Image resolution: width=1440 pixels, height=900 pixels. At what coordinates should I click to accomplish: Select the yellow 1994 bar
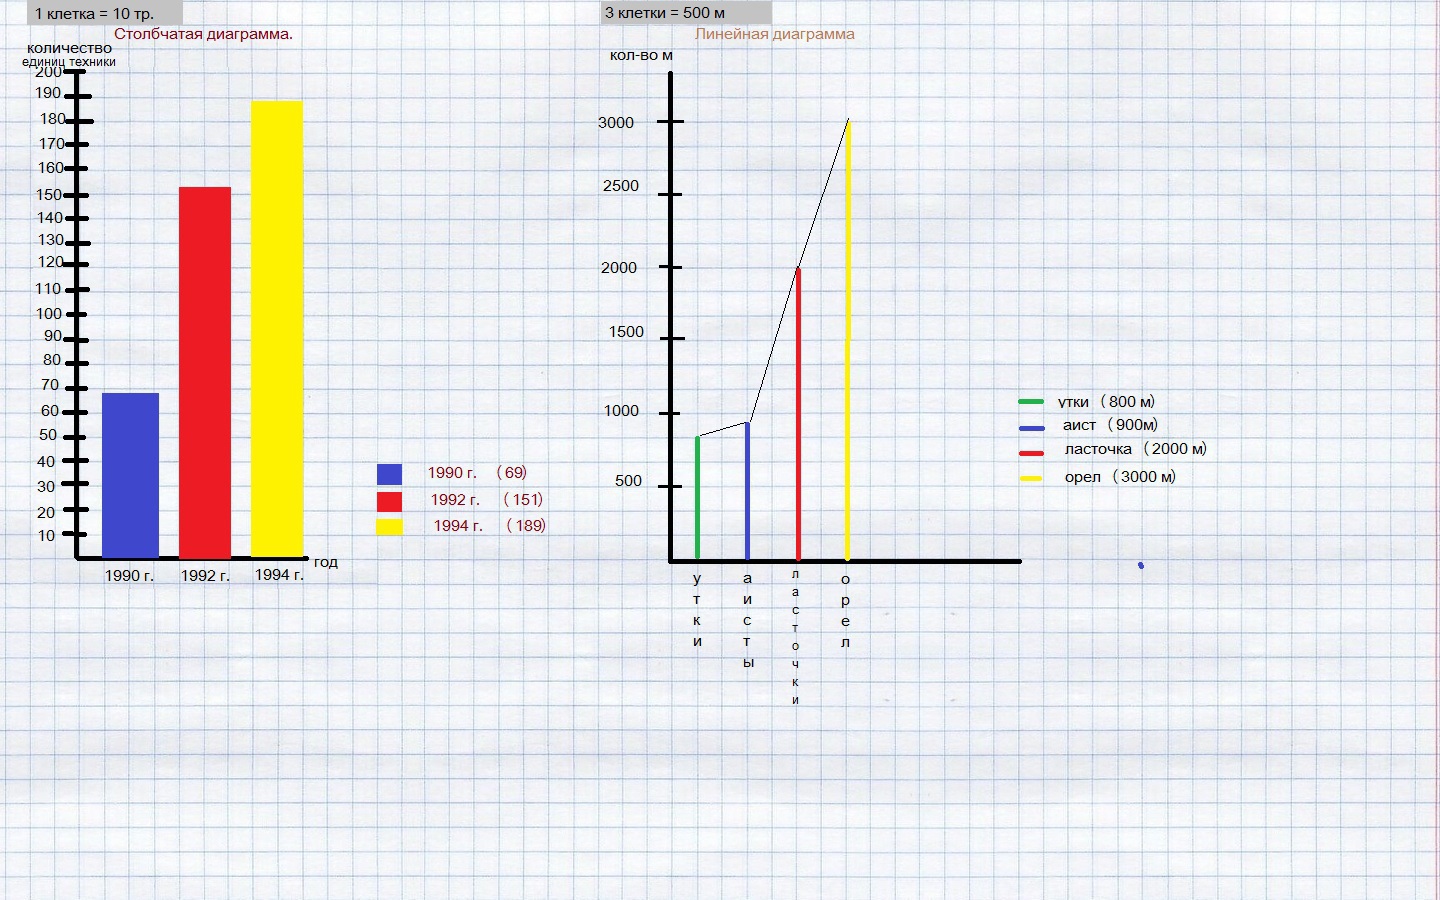coord(277,329)
